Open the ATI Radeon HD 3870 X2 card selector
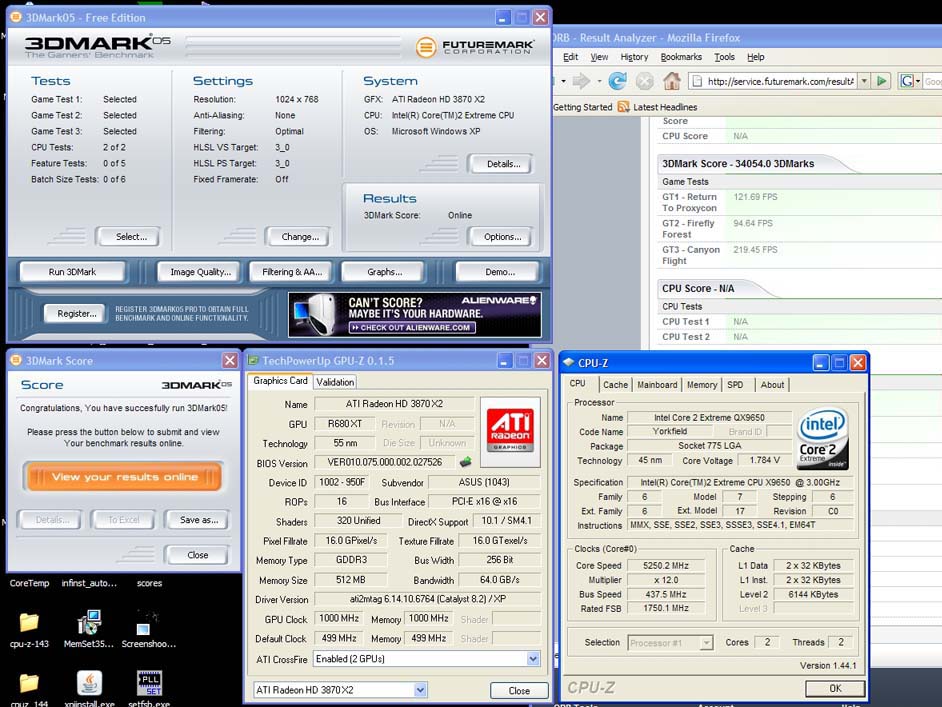Screen dimensions: 942x707 [421, 690]
